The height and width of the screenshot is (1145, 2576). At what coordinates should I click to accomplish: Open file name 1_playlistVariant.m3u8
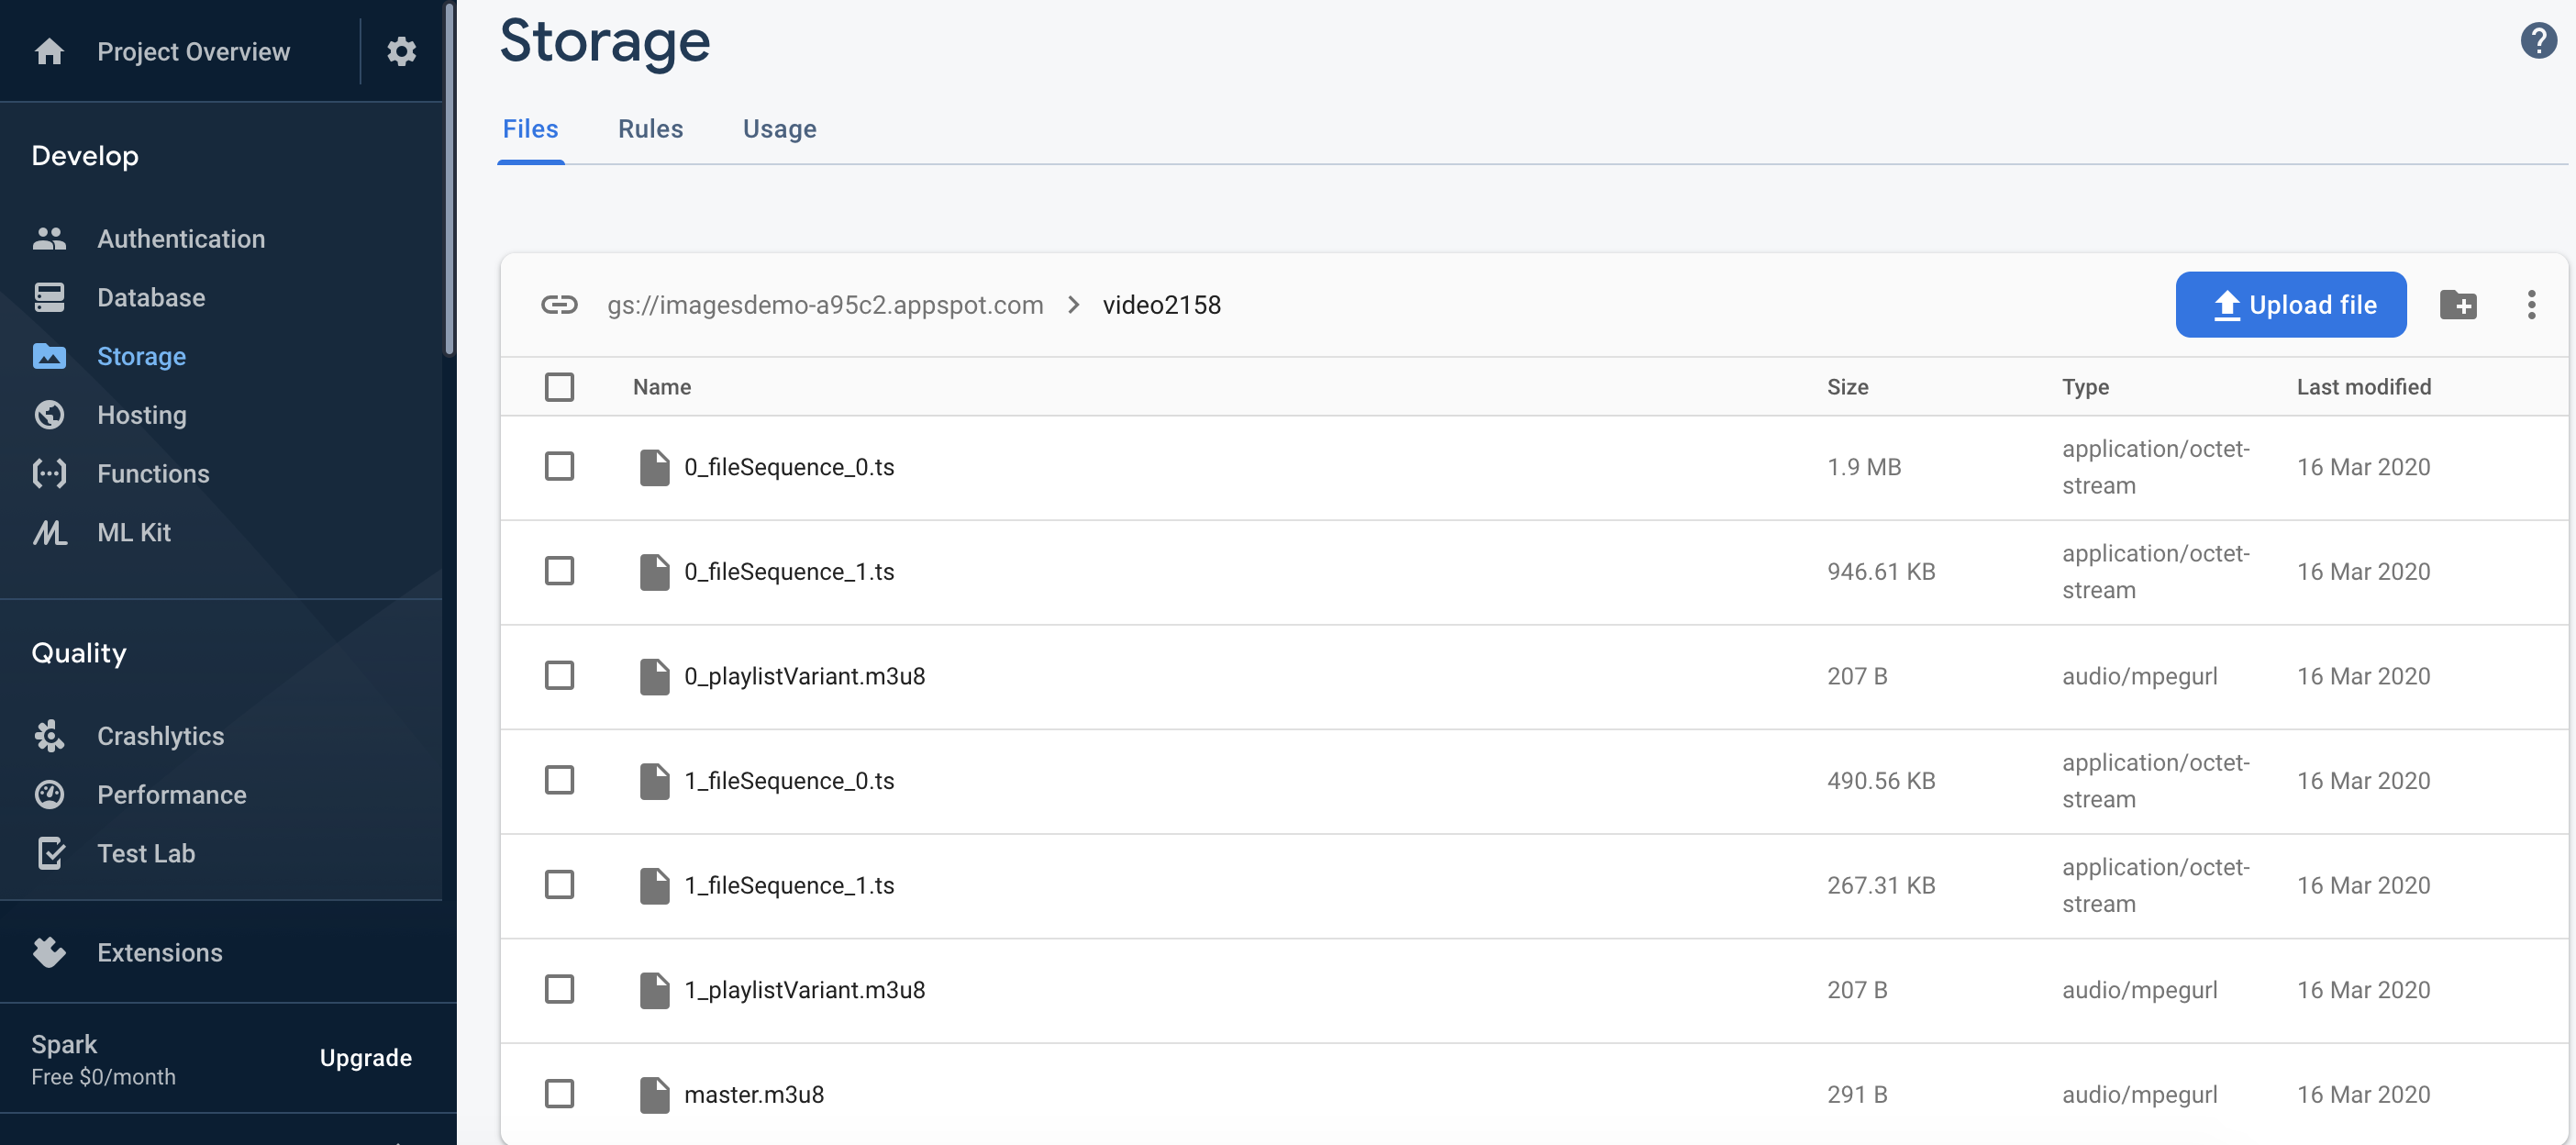tap(804, 989)
